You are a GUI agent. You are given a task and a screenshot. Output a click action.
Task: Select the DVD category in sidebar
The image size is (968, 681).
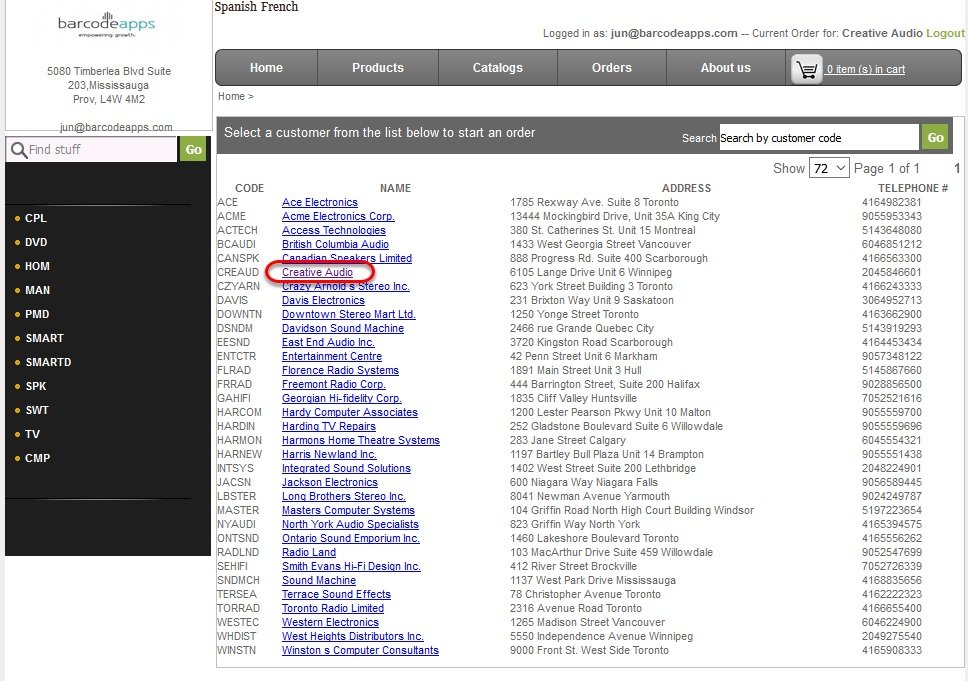pos(36,242)
